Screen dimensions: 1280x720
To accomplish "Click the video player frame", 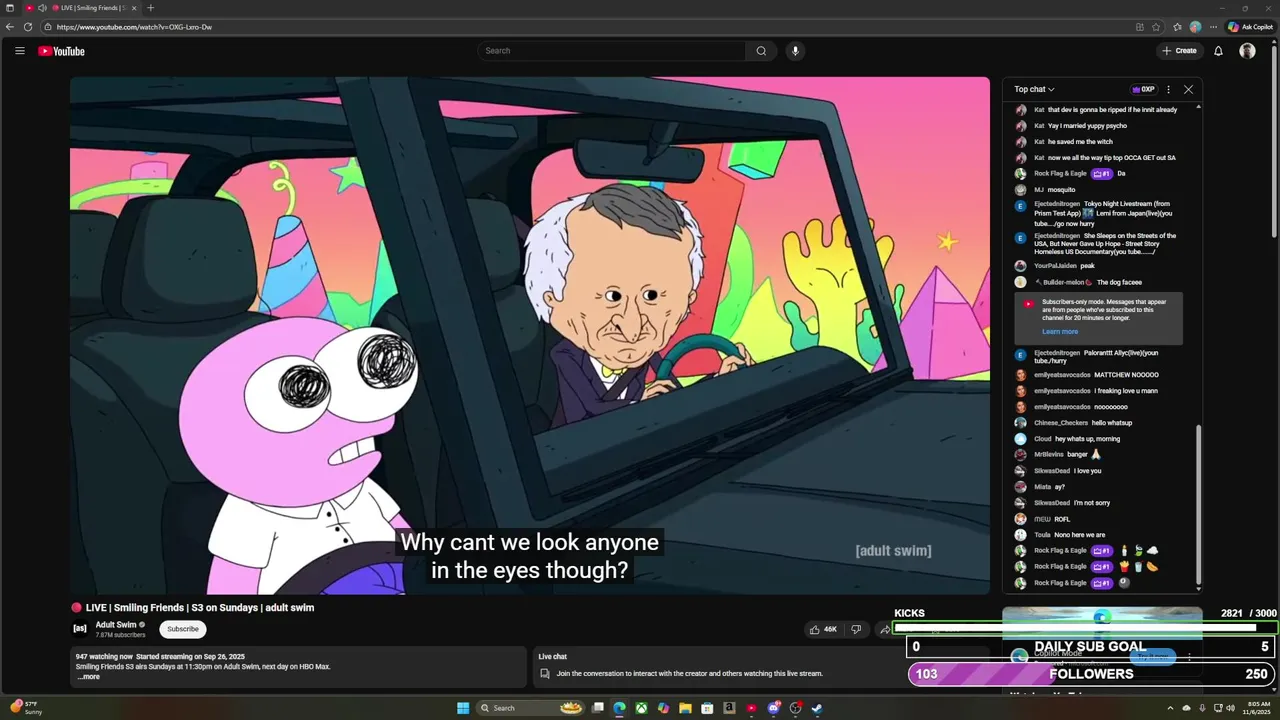I will coord(530,335).
